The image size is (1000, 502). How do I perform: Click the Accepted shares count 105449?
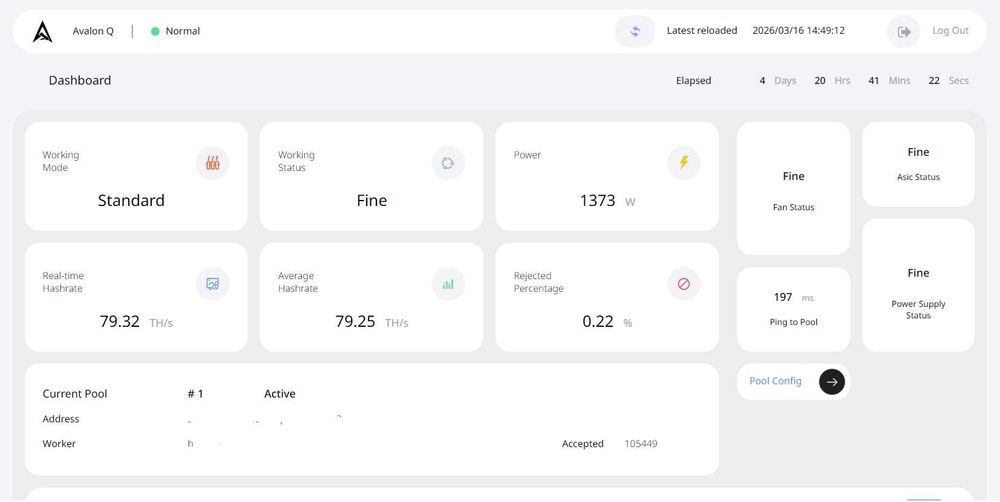(641, 444)
